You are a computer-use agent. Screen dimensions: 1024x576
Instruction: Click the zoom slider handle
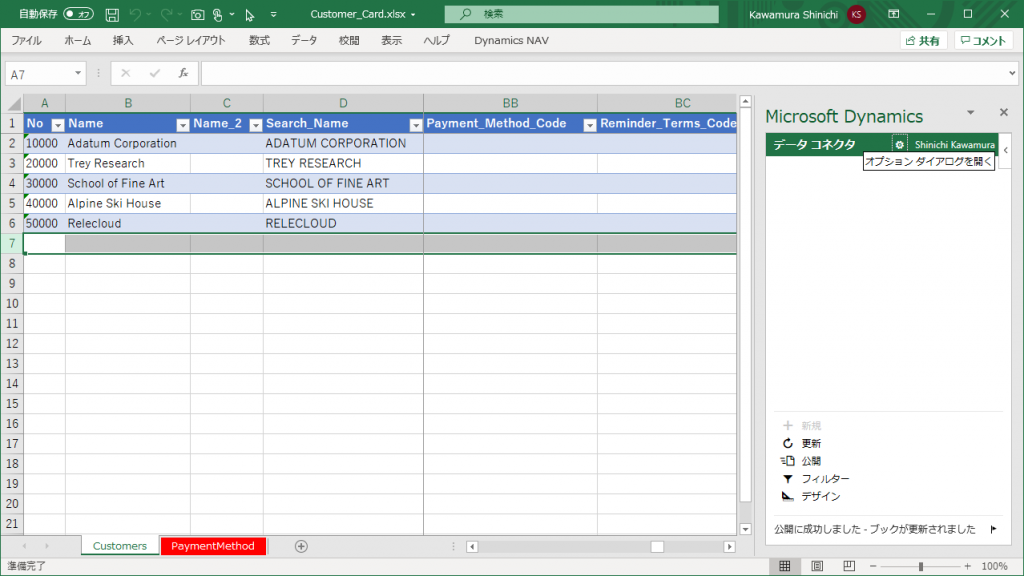pos(921,566)
